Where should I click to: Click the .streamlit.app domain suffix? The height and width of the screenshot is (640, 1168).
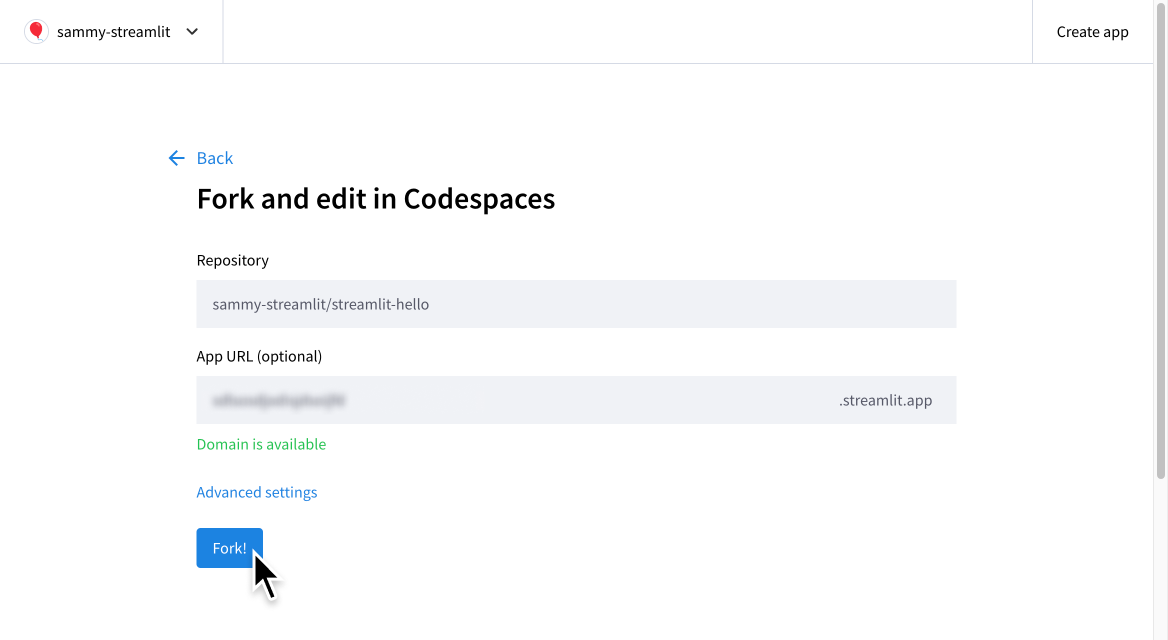pos(885,400)
